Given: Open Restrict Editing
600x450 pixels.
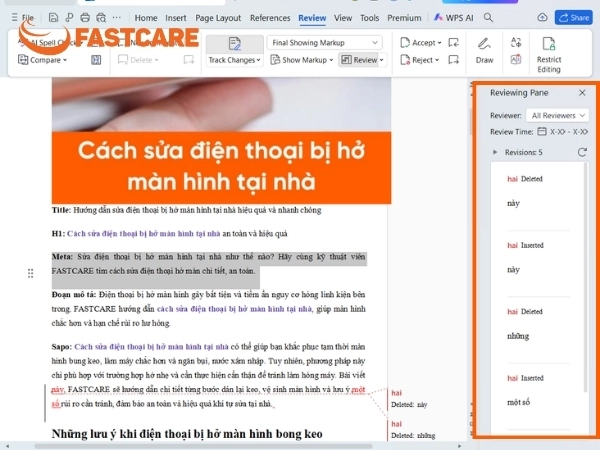Looking at the screenshot, I should 549,55.
